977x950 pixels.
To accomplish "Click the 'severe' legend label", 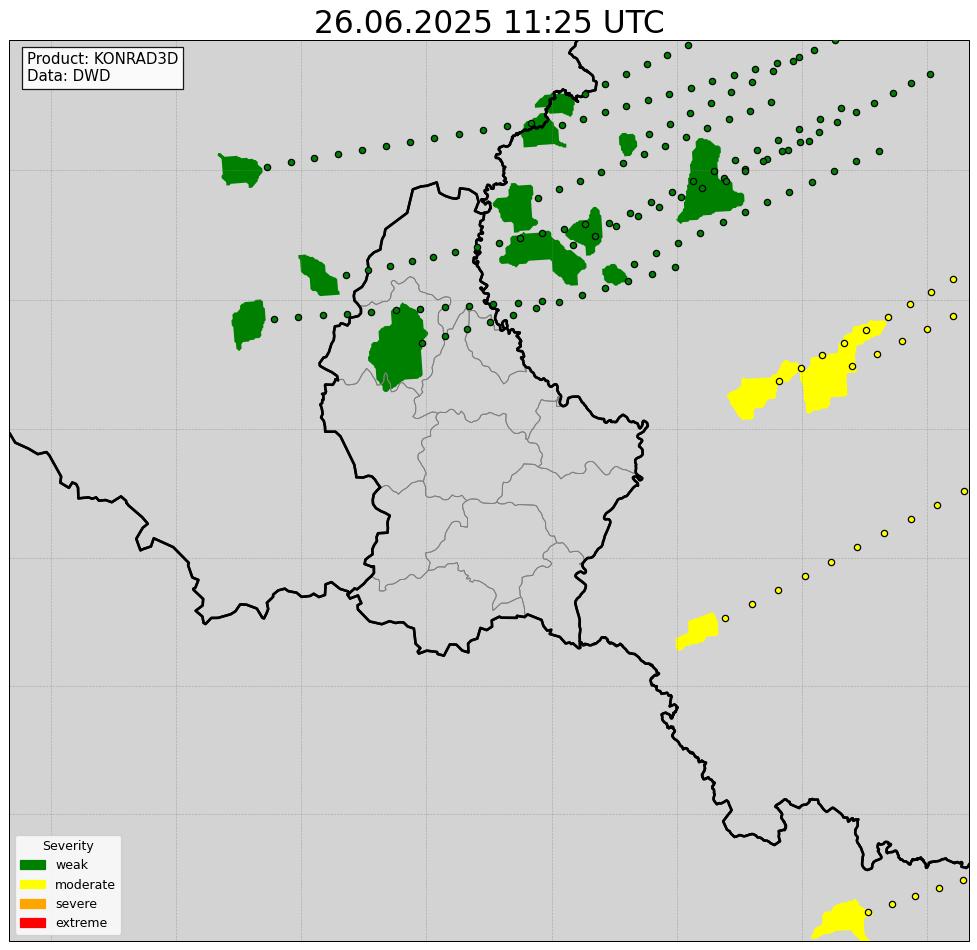I will point(76,903).
